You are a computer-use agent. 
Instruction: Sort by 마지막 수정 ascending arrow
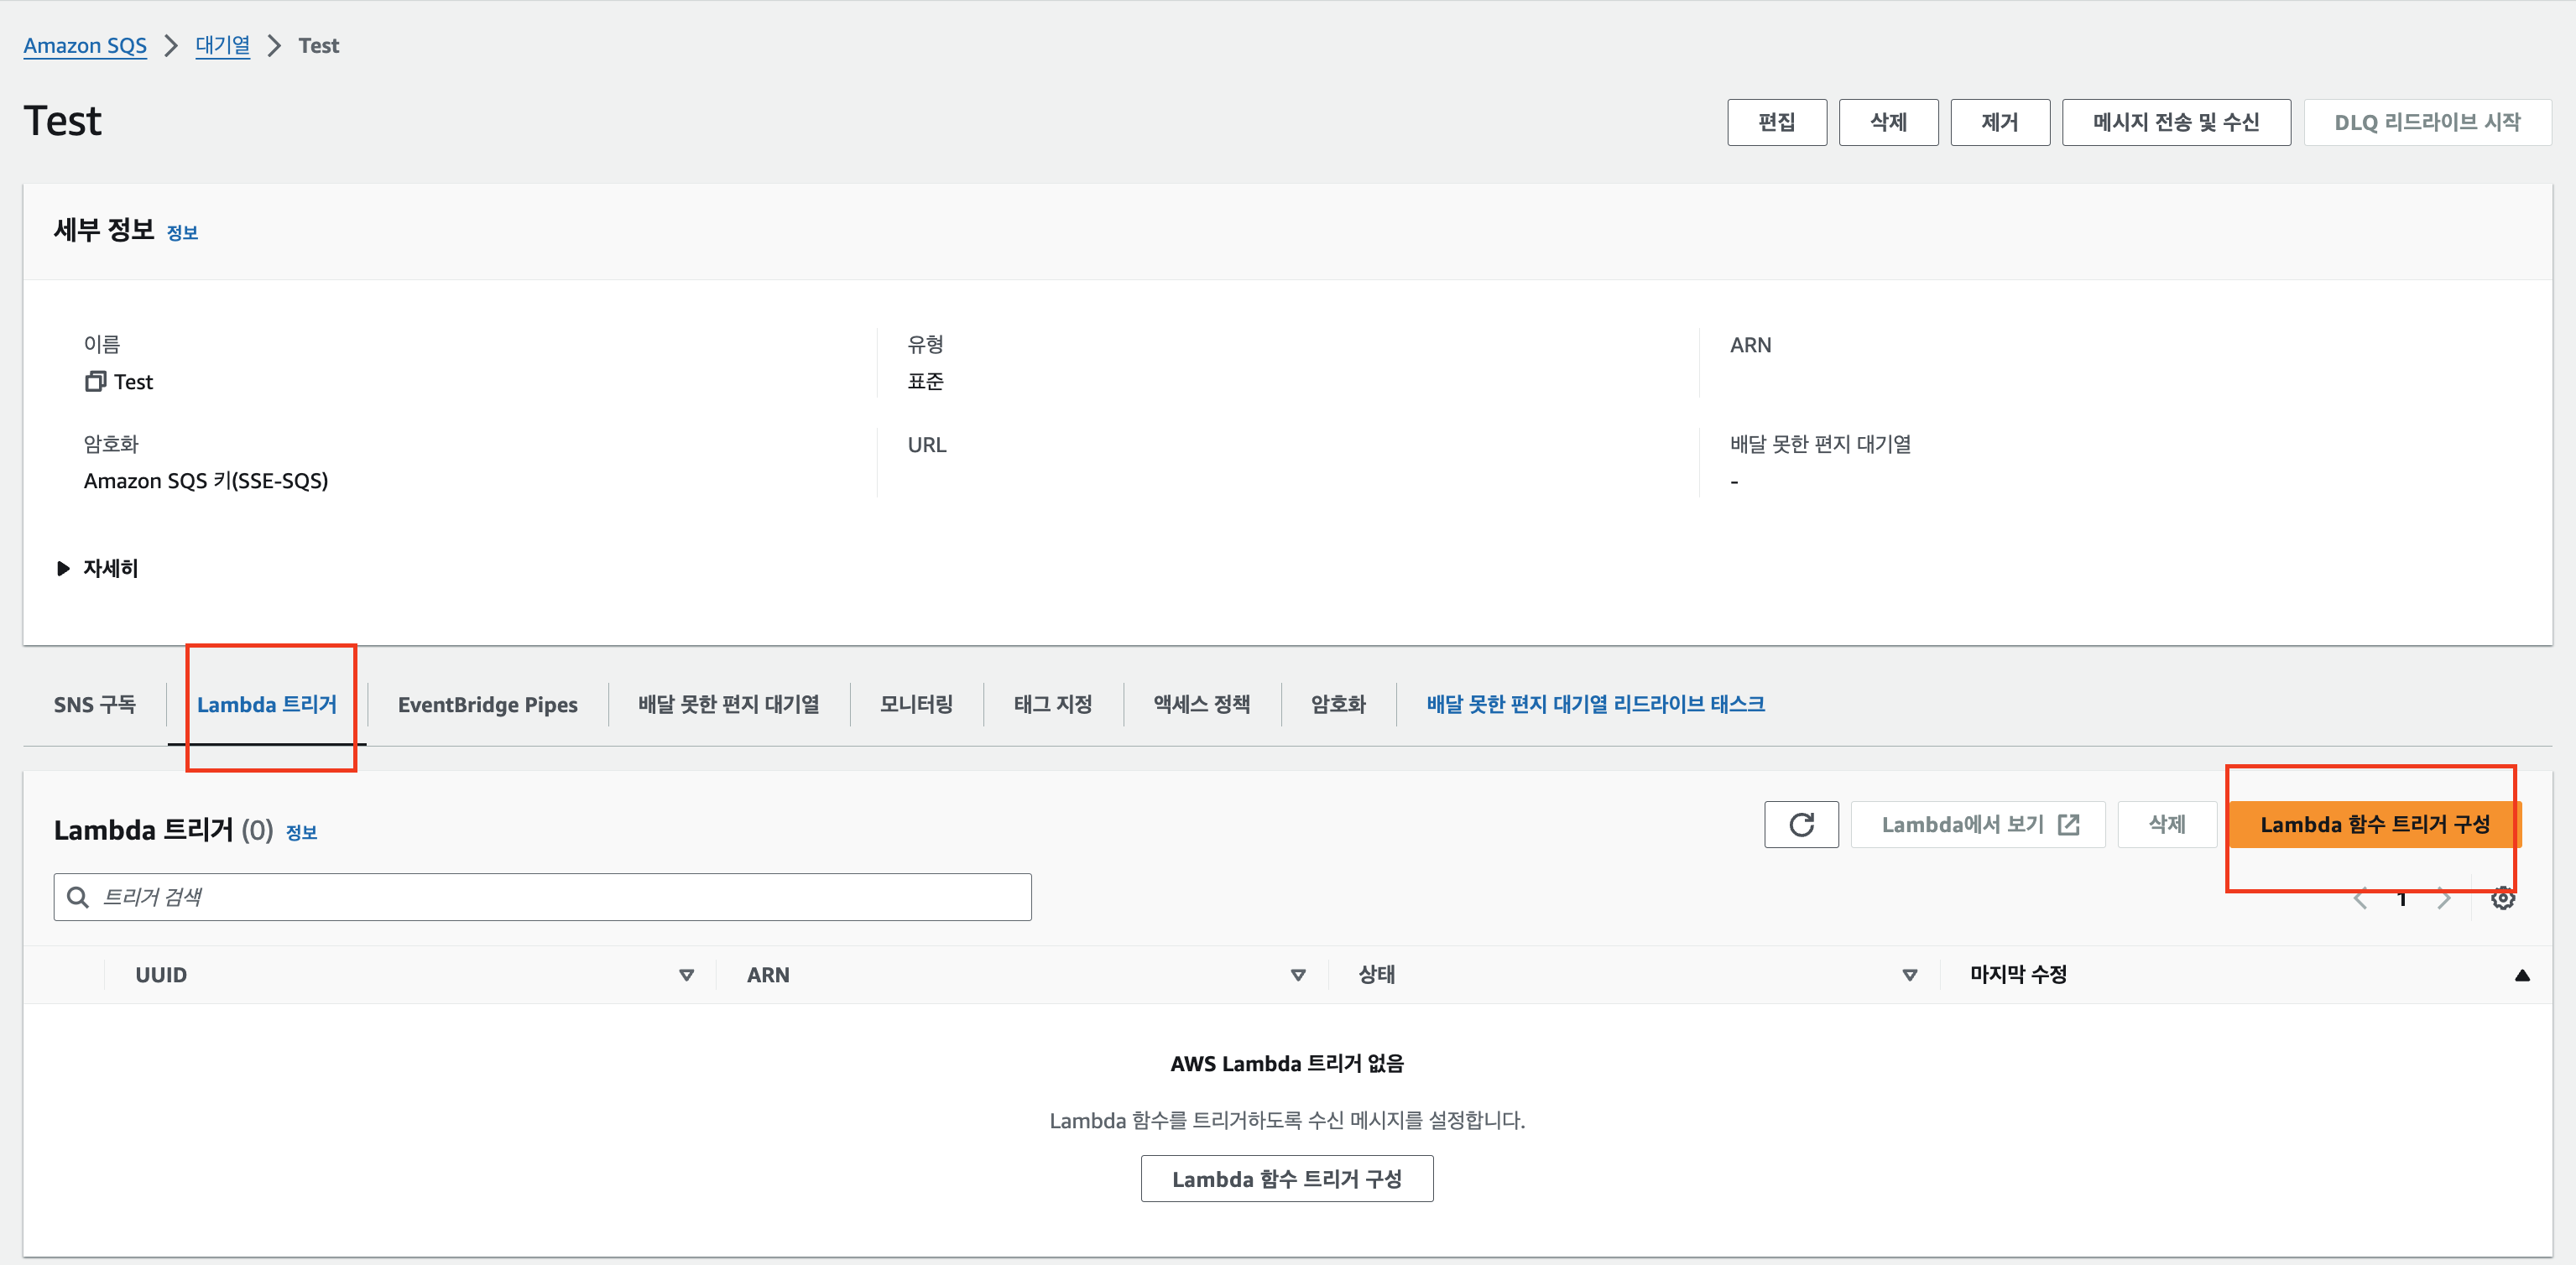pos(2522,975)
